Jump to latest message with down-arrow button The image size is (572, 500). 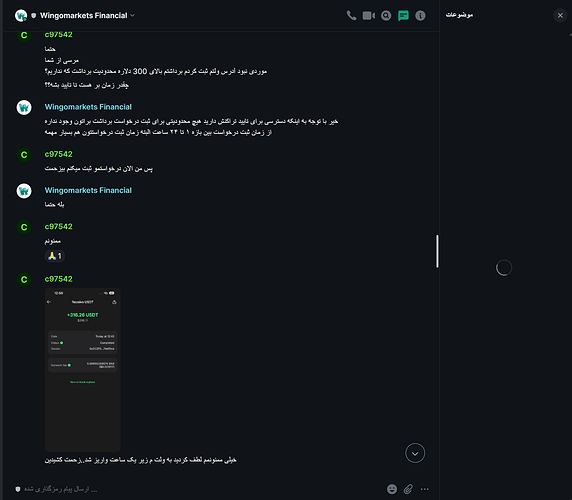415,453
